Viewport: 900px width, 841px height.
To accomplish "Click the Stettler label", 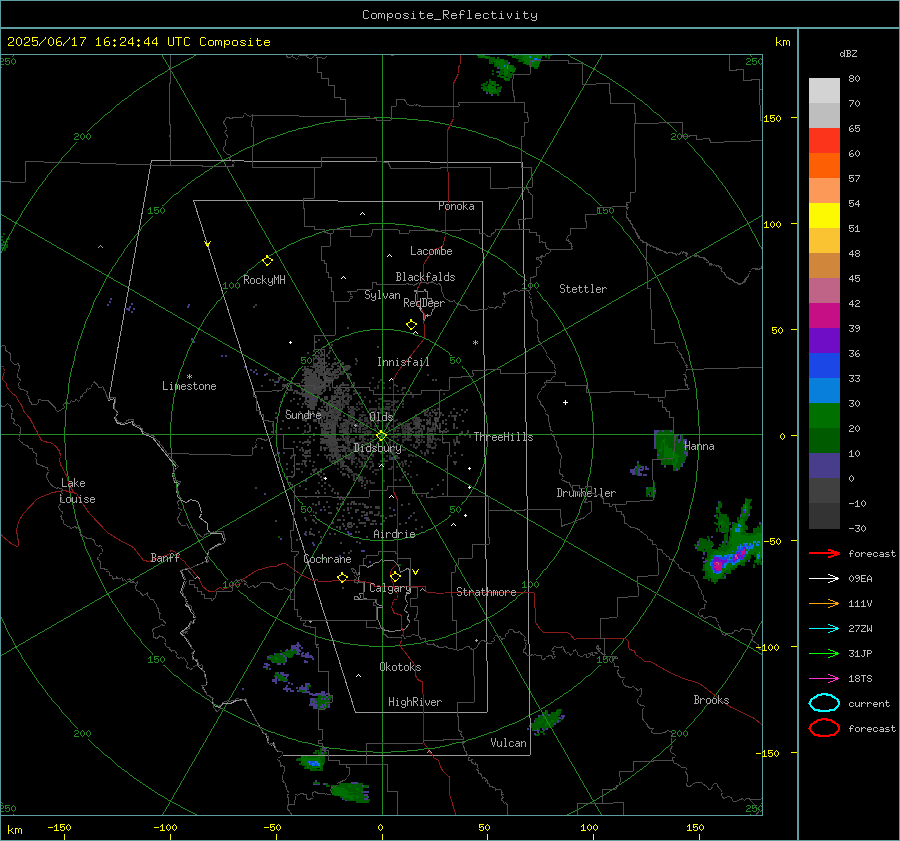I will pos(583,289).
